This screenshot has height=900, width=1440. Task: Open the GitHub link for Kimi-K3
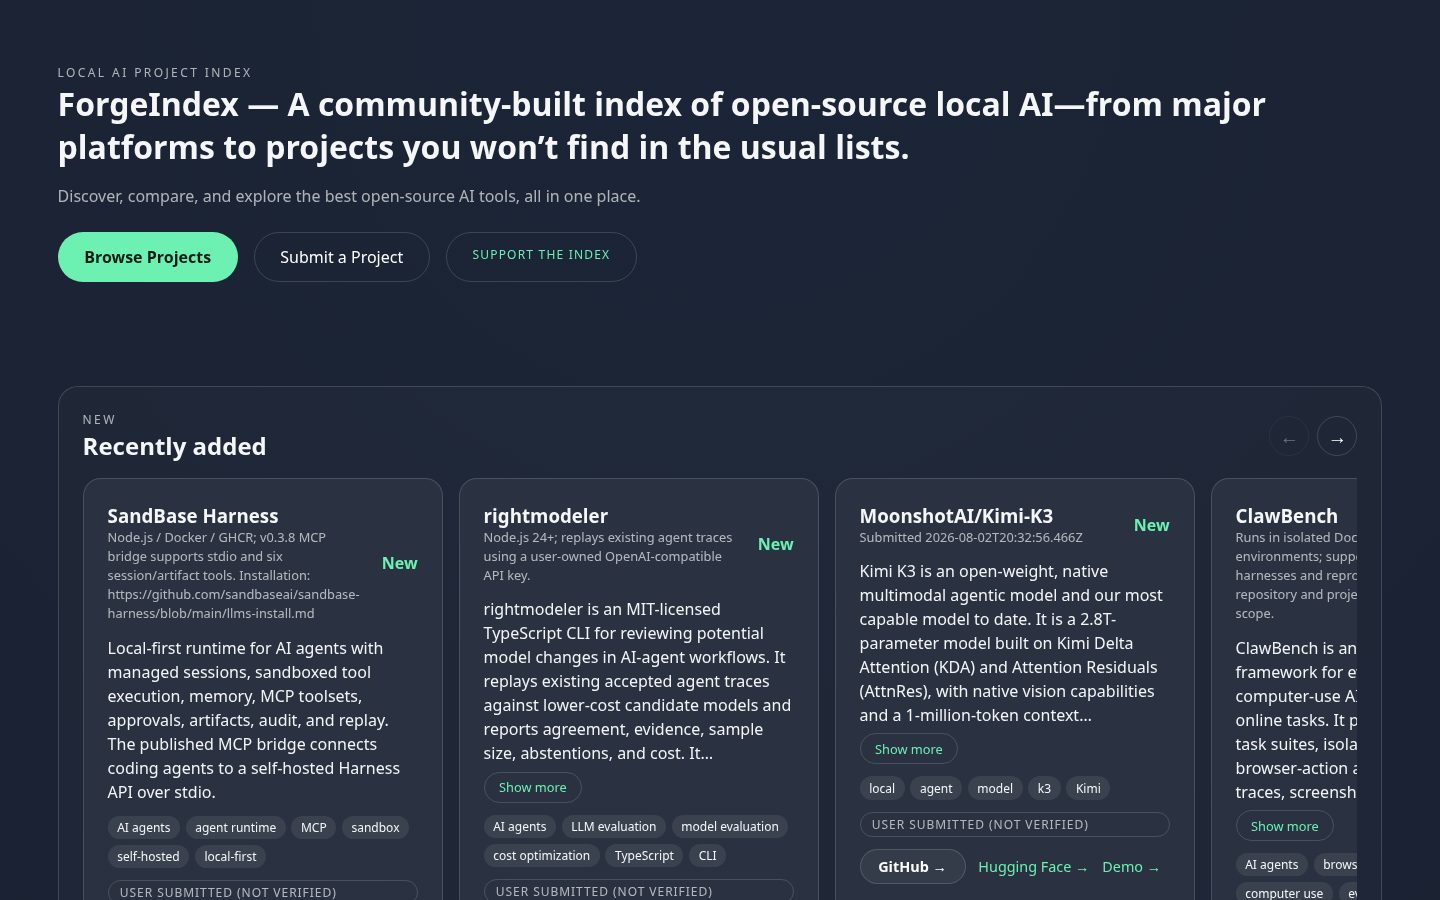(912, 867)
